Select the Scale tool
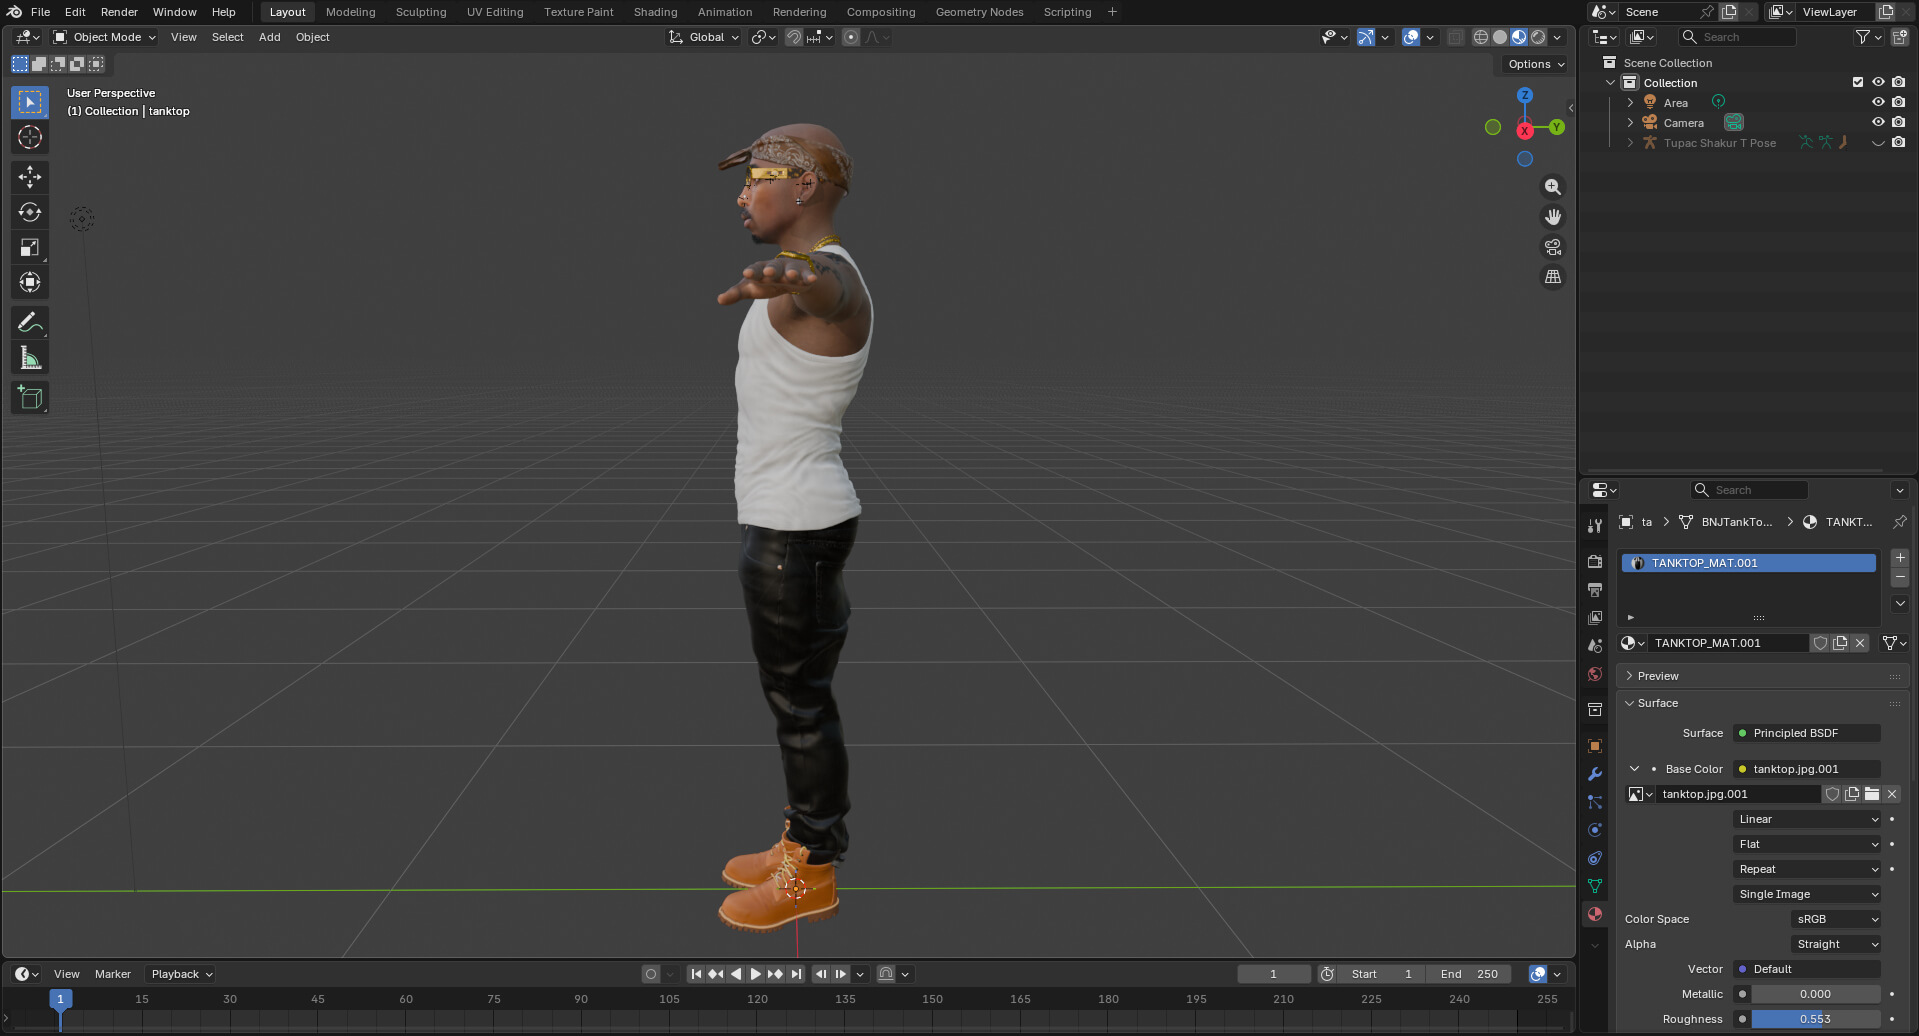 tap(30, 247)
